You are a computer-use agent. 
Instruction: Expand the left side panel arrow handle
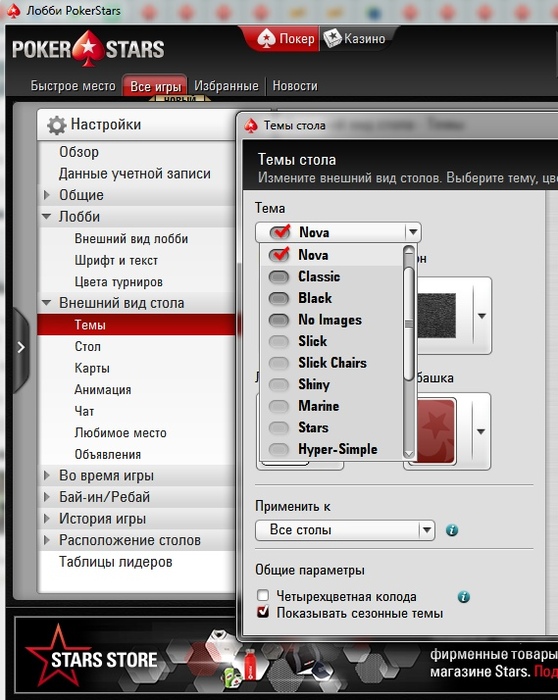[x=21, y=348]
